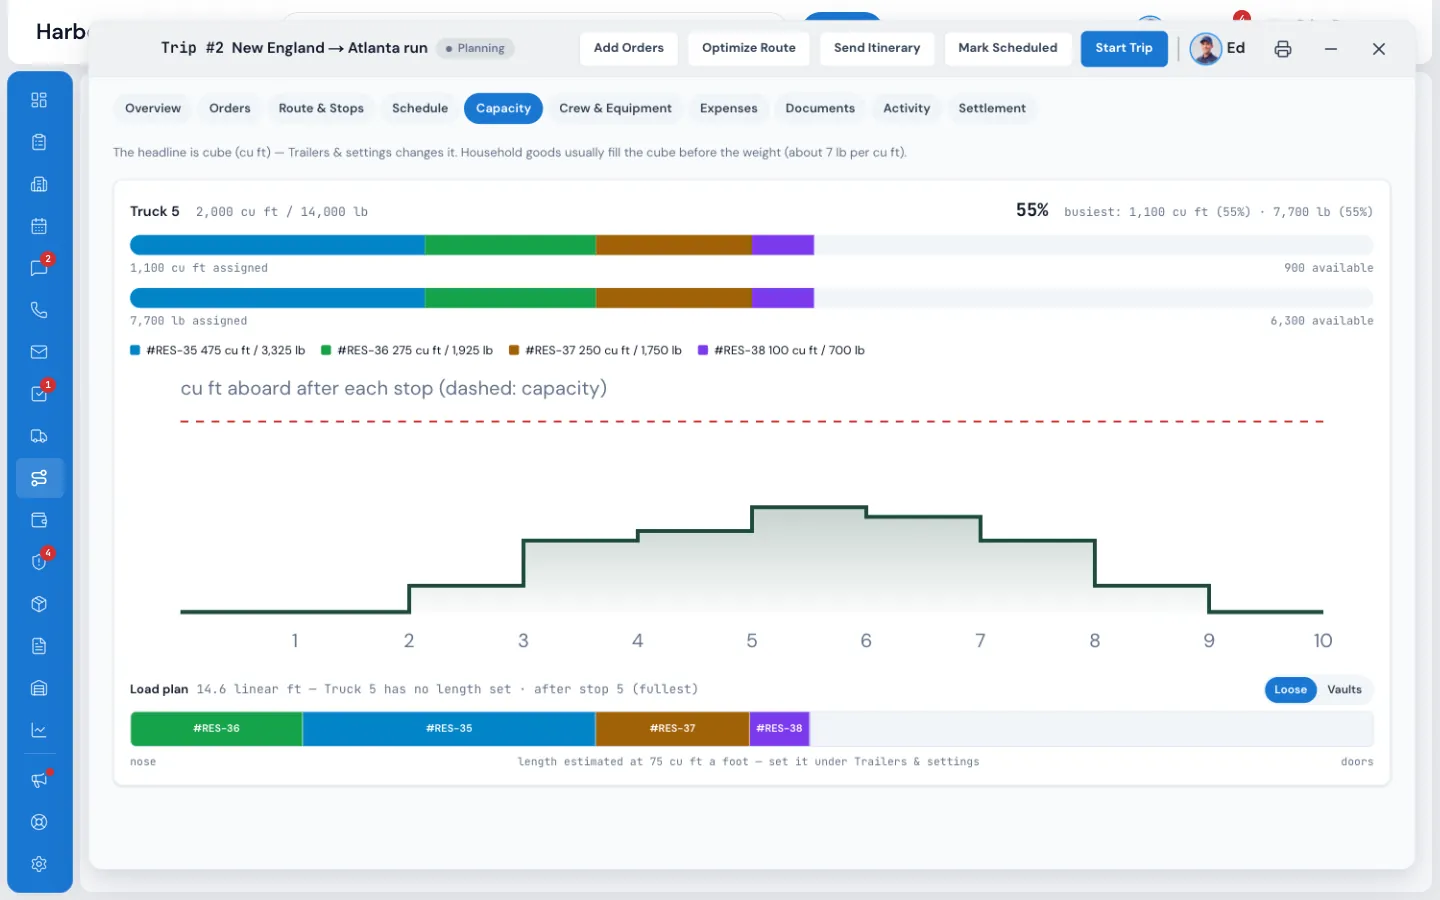
Task: Click Mark Scheduled button
Action: click(1008, 48)
